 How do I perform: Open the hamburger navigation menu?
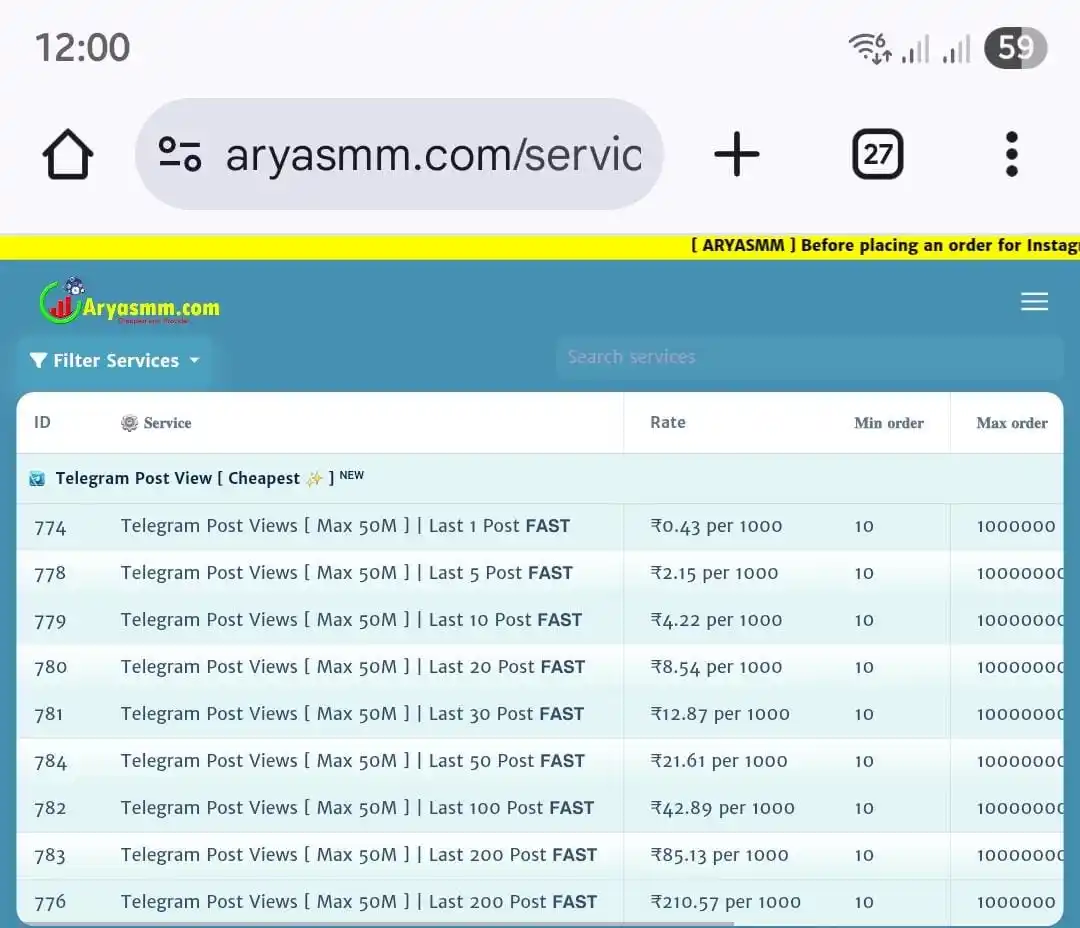tap(1034, 301)
